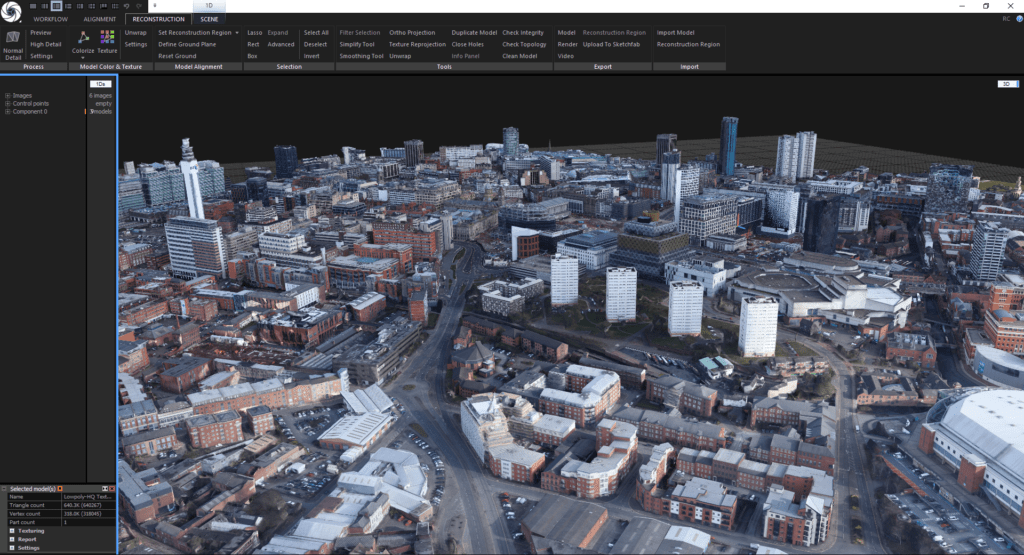This screenshot has height=555, width=1024.
Task: Click the Name value Lowpoly-HQ Text...
Action: [x=88, y=497]
